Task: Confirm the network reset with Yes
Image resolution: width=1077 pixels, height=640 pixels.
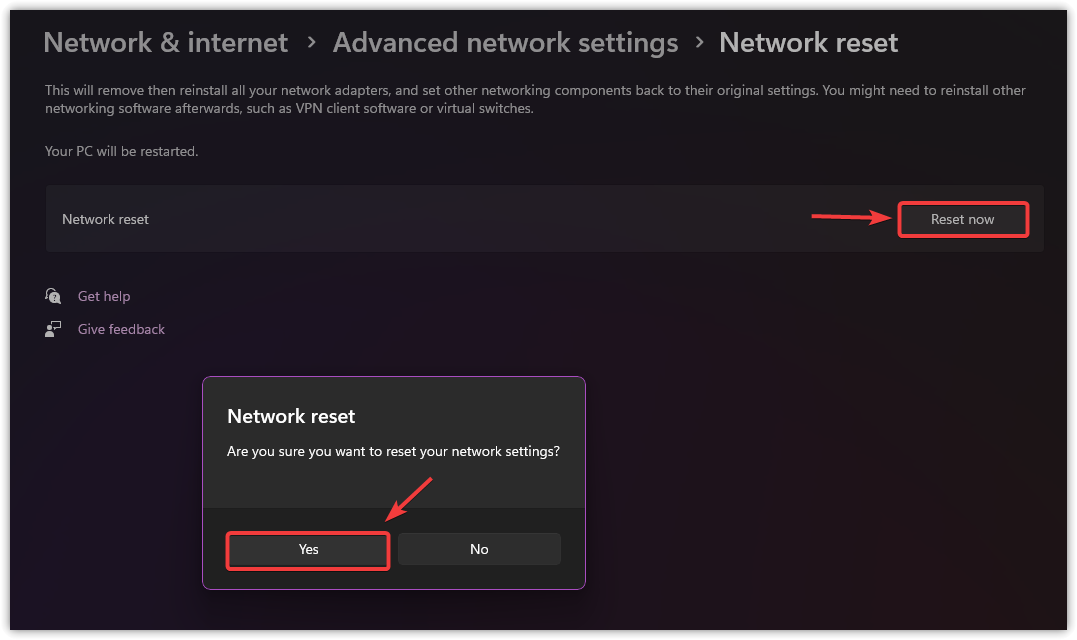Action: 308,549
